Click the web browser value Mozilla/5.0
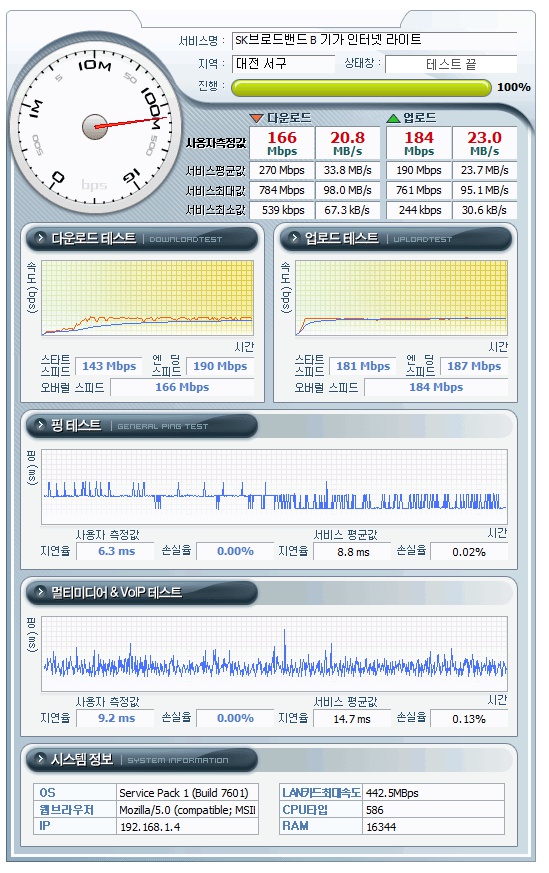549x873 pixels. 188,810
